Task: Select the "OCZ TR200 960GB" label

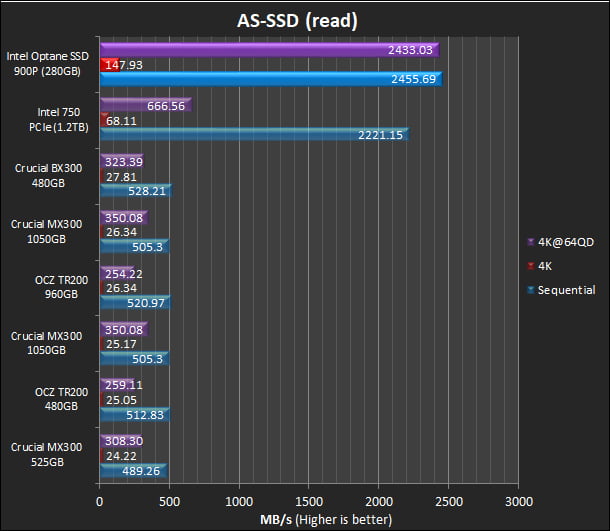Action: pyautogui.click(x=61, y=287)
